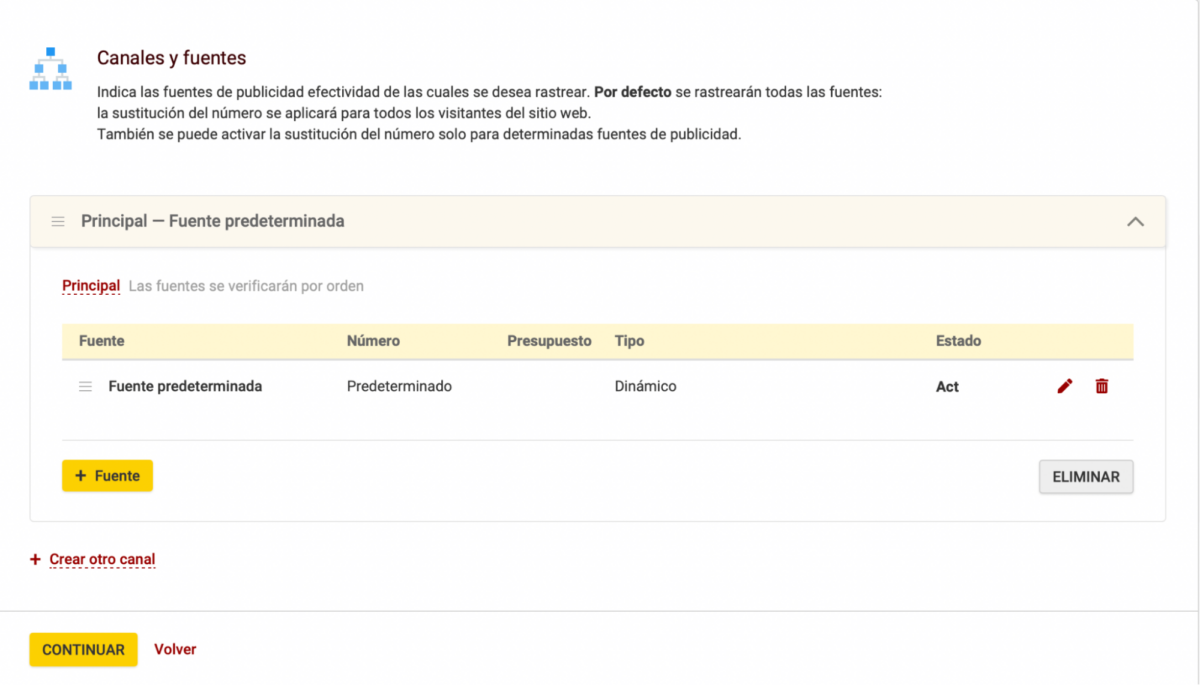Delete Fuente predeterminada with the trash icon
1200x685 pixels.
[x=1102, y=386]
